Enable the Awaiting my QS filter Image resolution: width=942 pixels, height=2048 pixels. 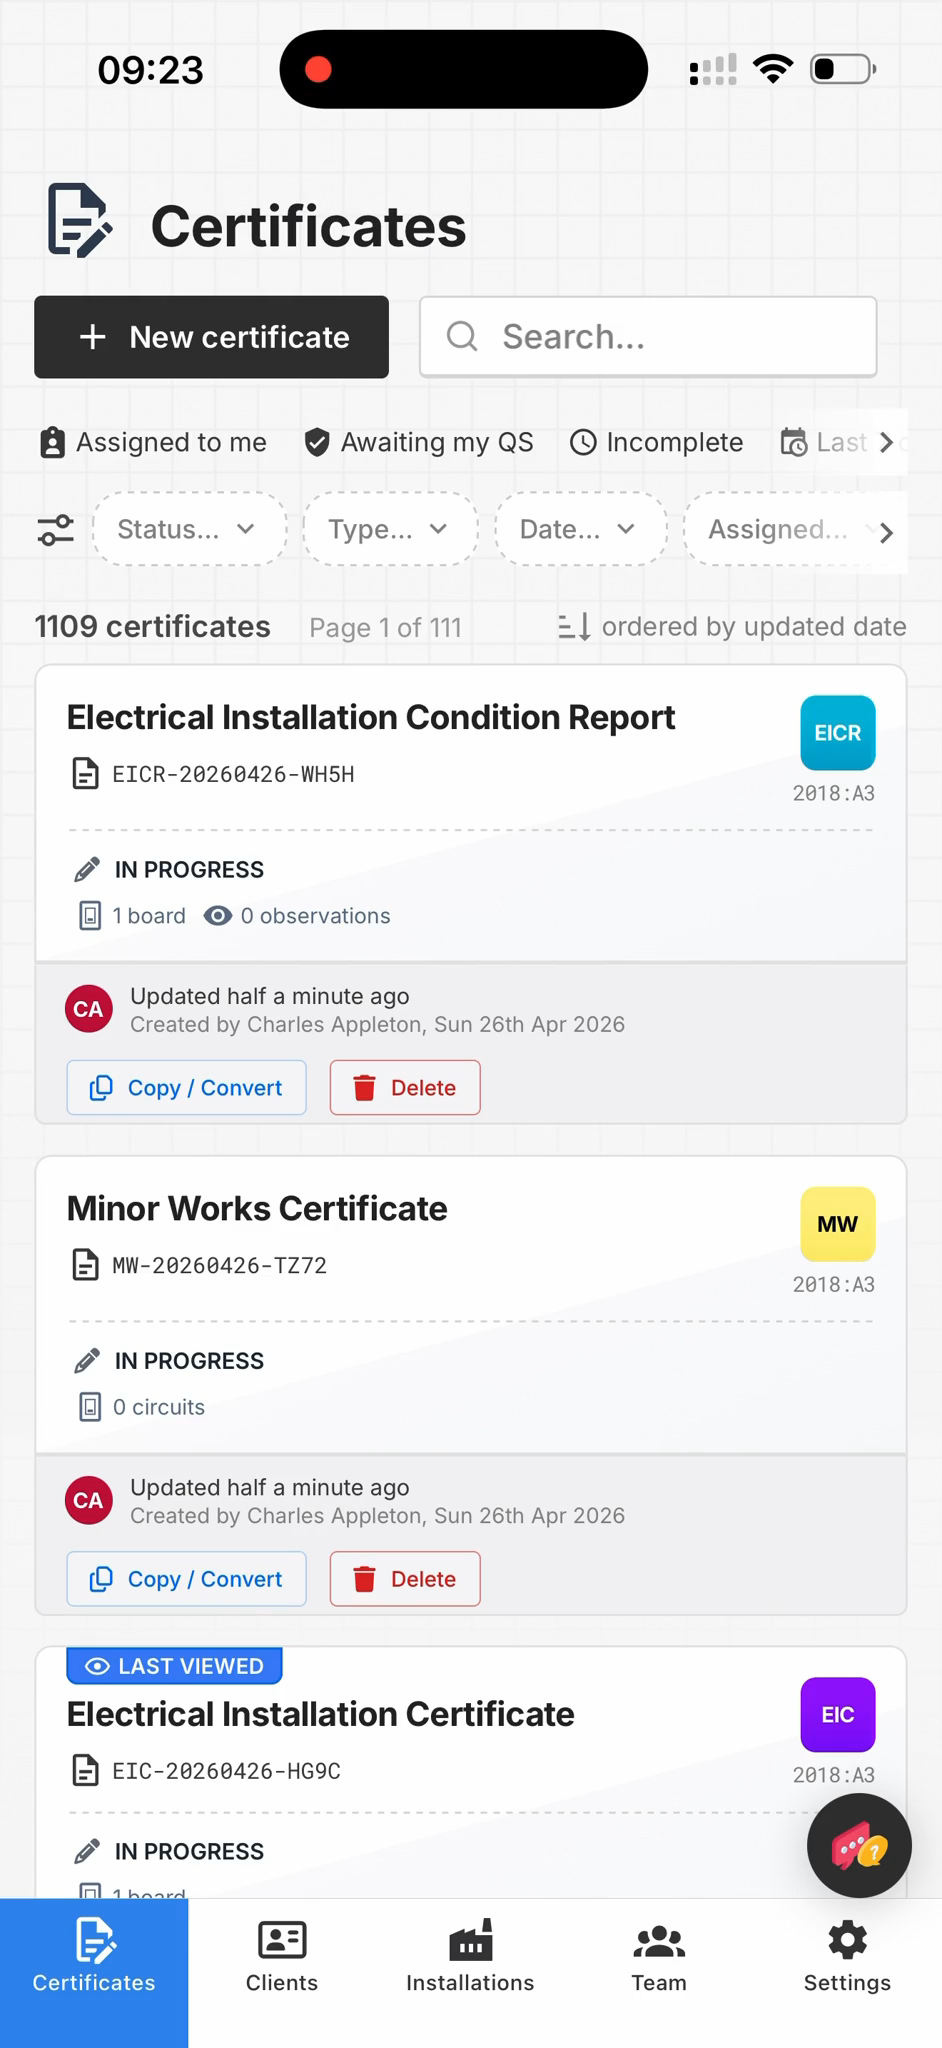coord(419,442)
